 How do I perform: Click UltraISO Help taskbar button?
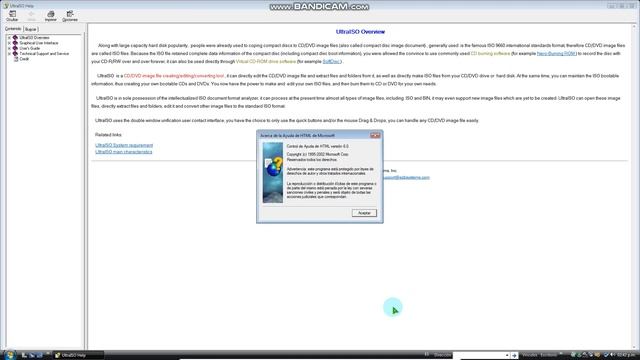(x=78, y=355)
